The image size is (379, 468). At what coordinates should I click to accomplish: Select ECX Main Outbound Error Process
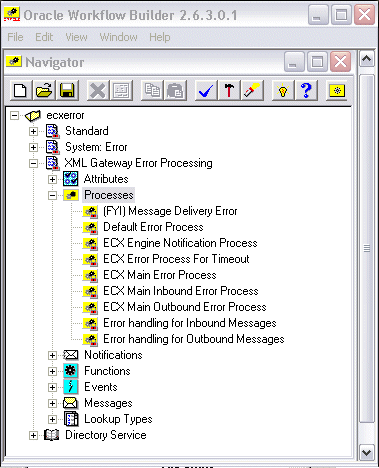coord(185,307)
